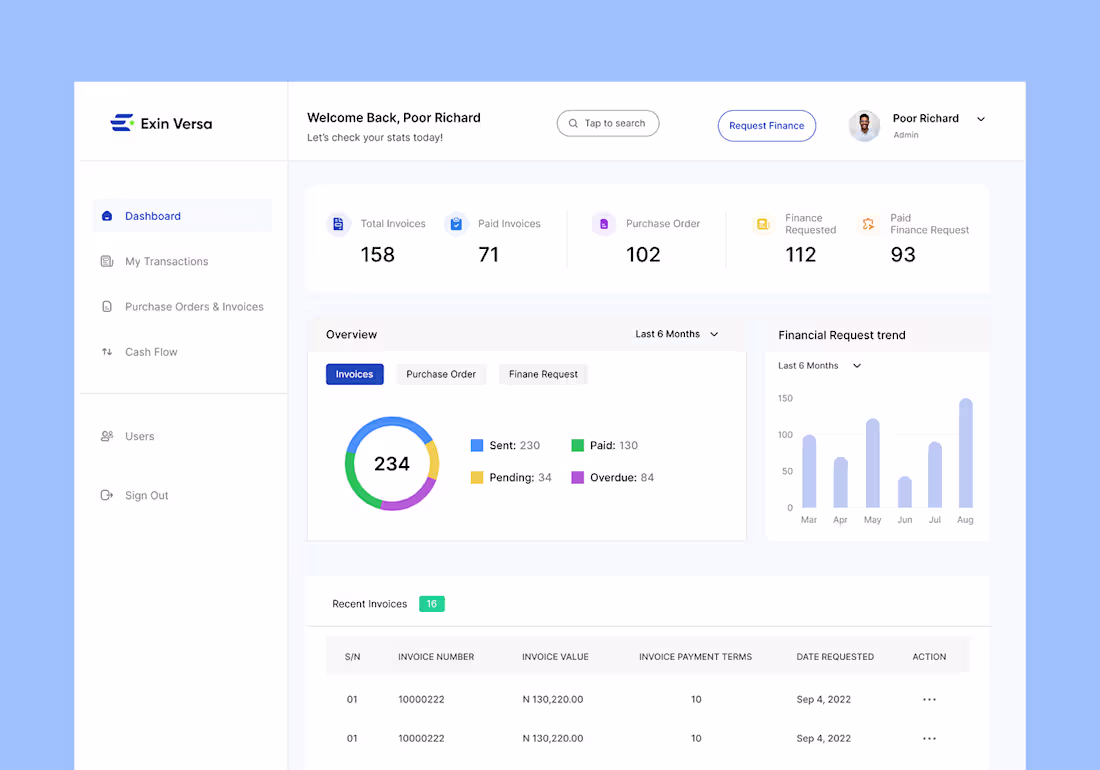Expand the Financial Request trend period selector
The height and width of the screenshot is (770, 1100).
(x=818, y=365)
